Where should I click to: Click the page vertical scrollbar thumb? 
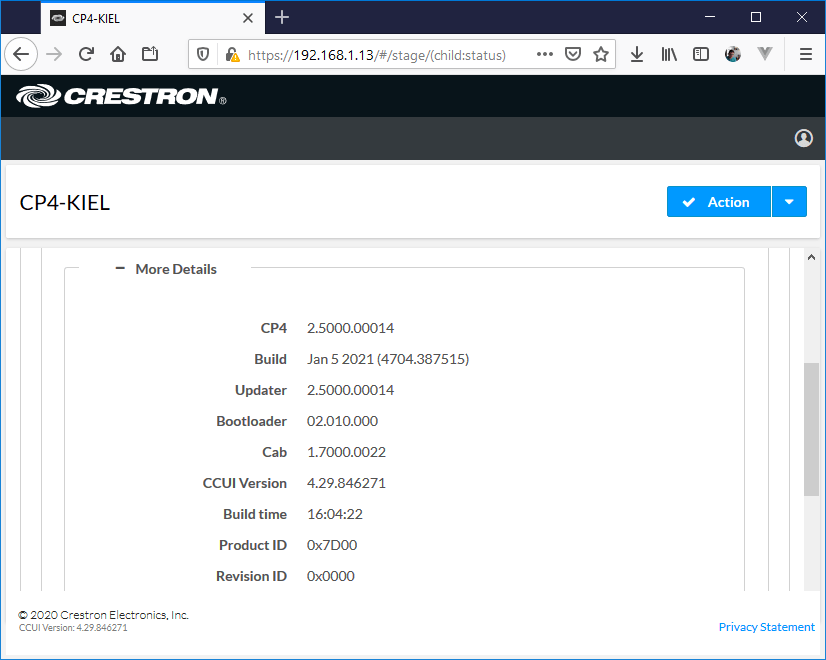point(811,430)
